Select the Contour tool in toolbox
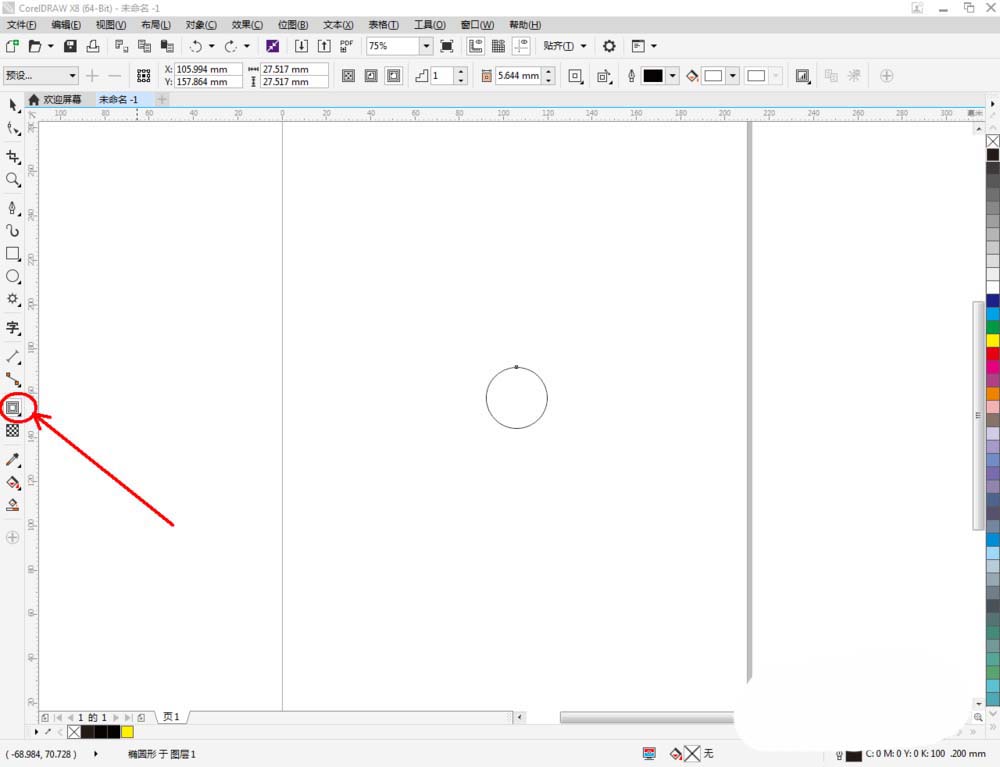Viewport: 1000px width, 767px height. point(13,407)
